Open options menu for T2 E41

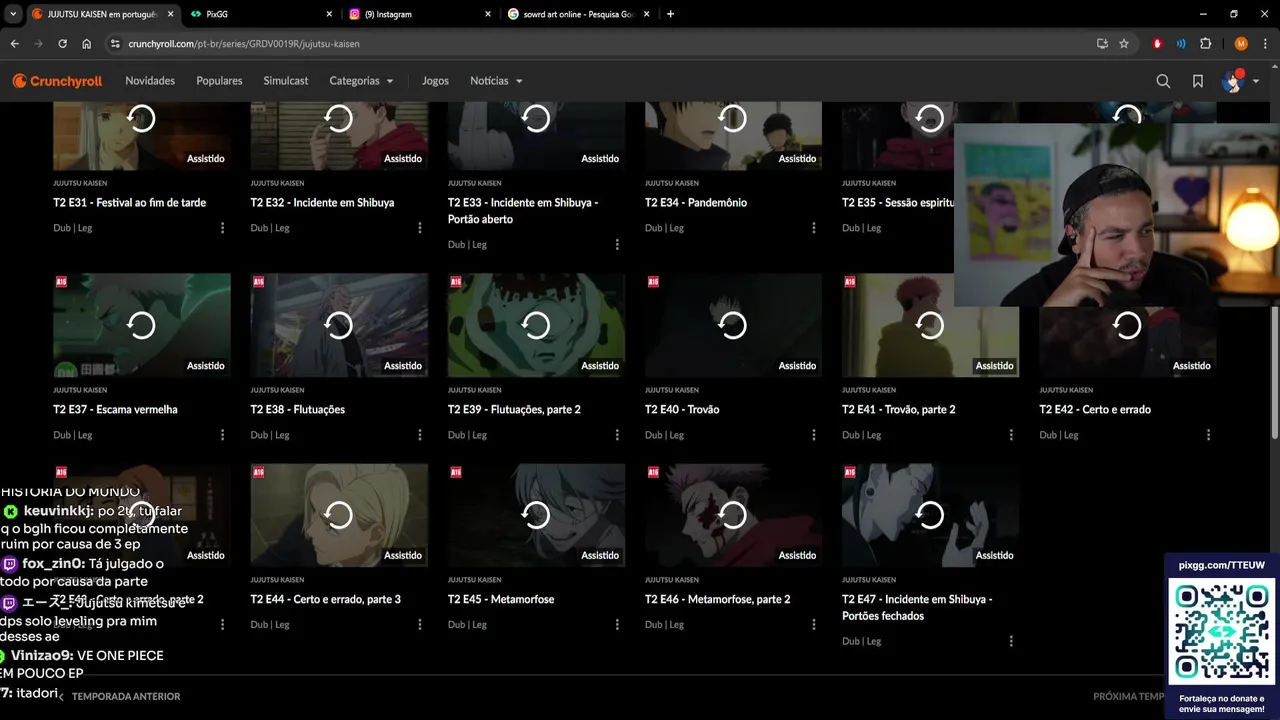1010,435
